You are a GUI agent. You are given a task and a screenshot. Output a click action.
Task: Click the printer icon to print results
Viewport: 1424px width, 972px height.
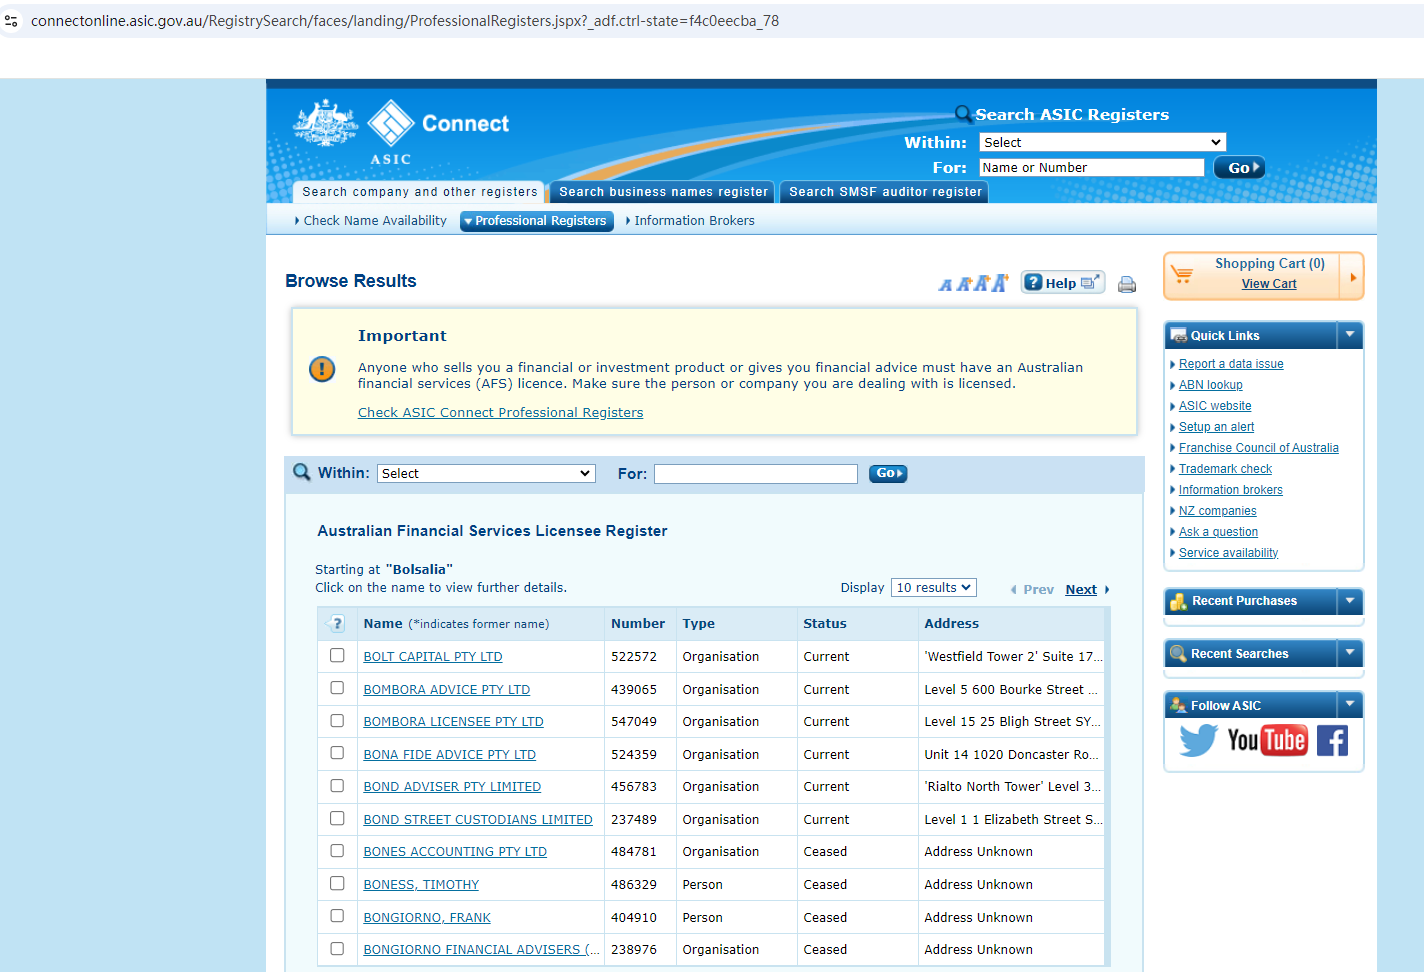[x=1127, y=284]
